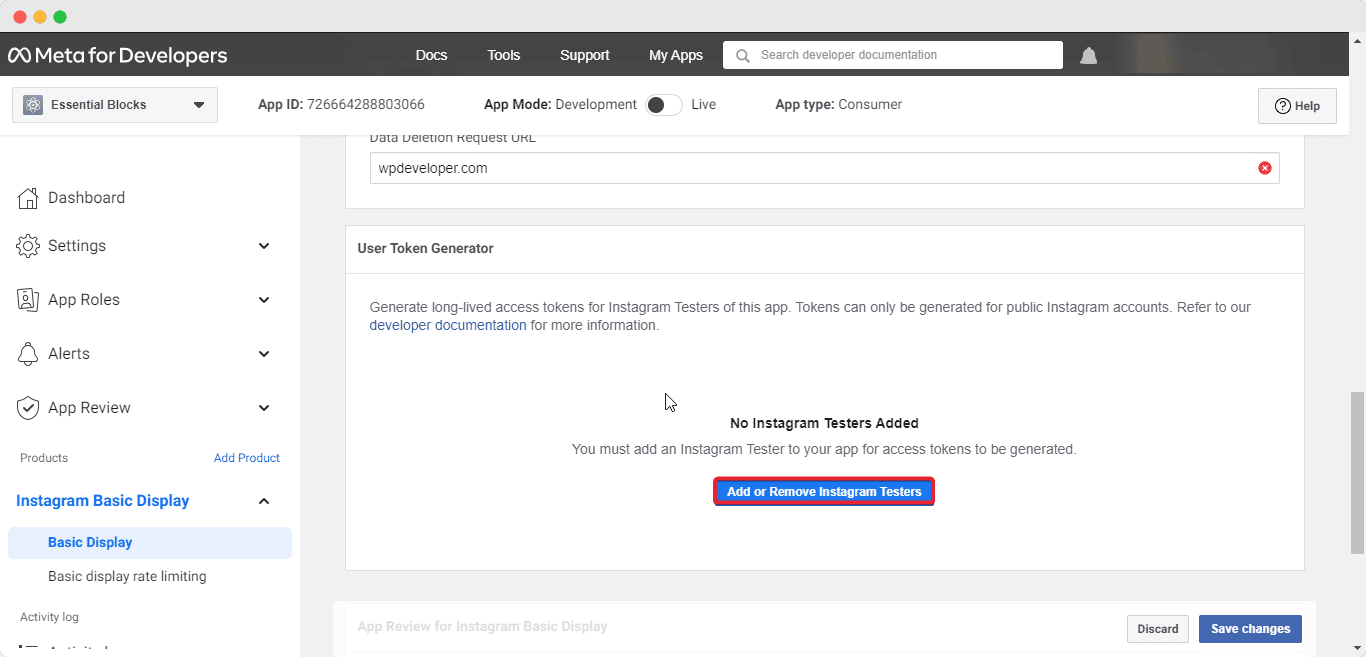Image resolution: width=1366 pixels, height=657 pixels.
Task: Open the developer documentation link
Action: 448,325
